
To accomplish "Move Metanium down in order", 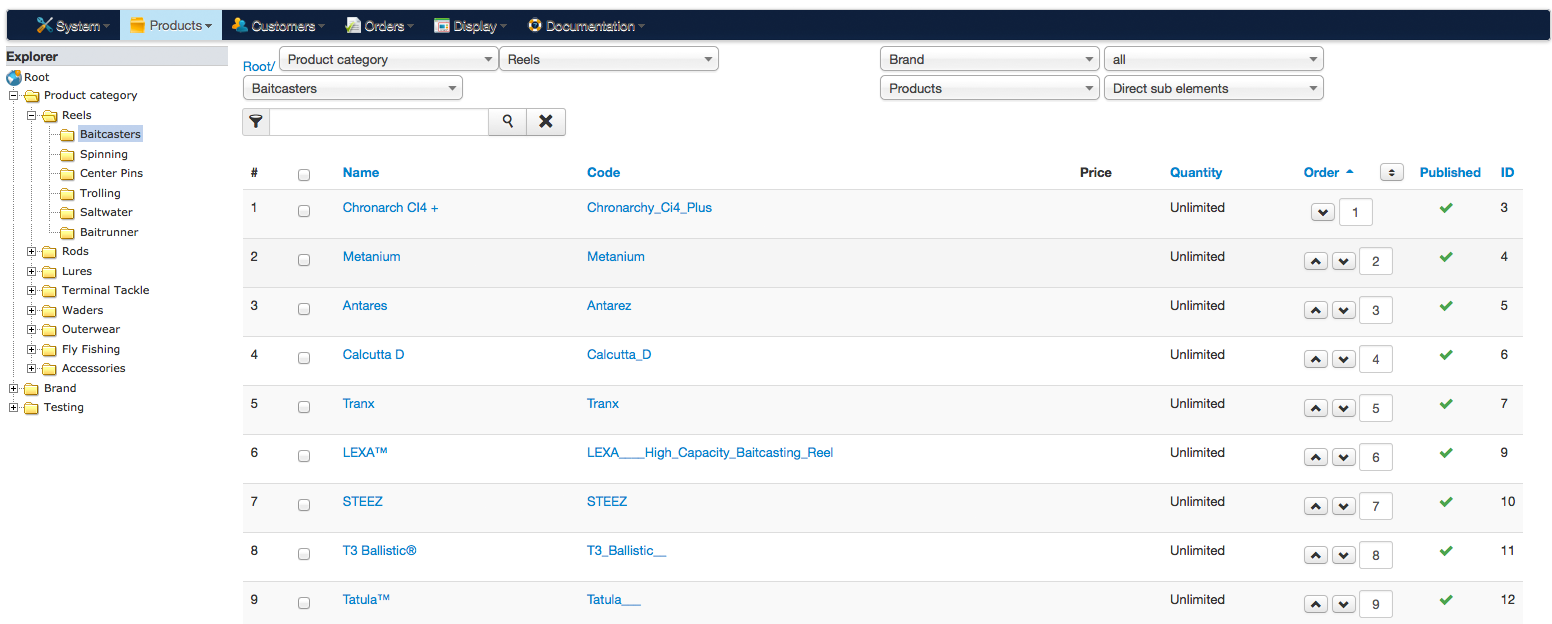I will coord(1344,262).
